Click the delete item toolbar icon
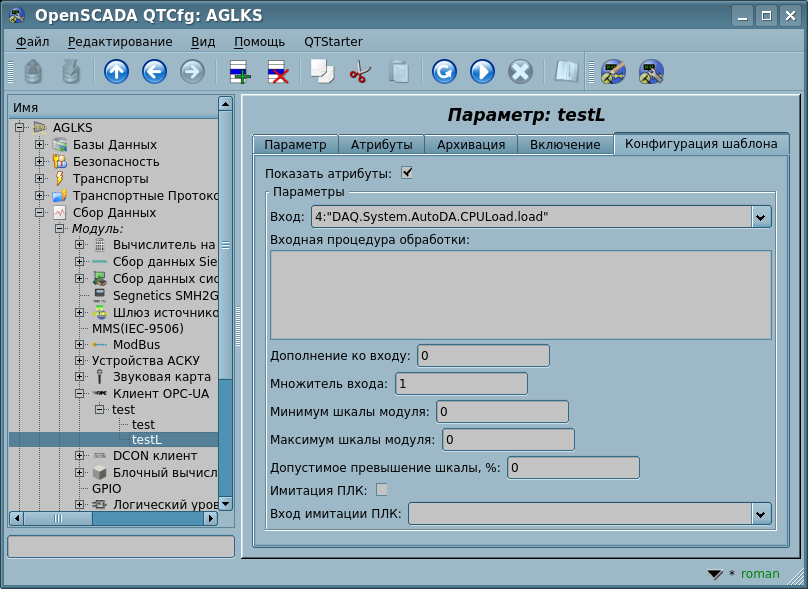 [277, 72]
